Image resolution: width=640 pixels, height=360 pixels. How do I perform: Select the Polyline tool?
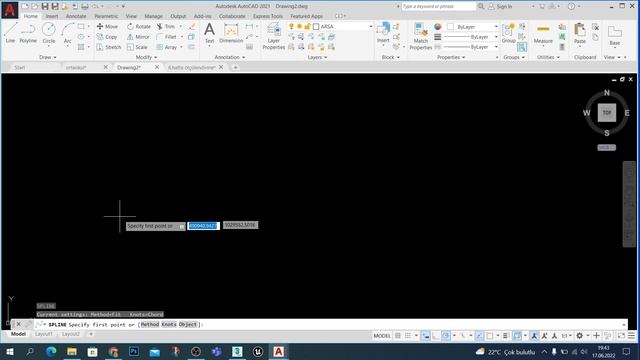click(x=28, y=33)
